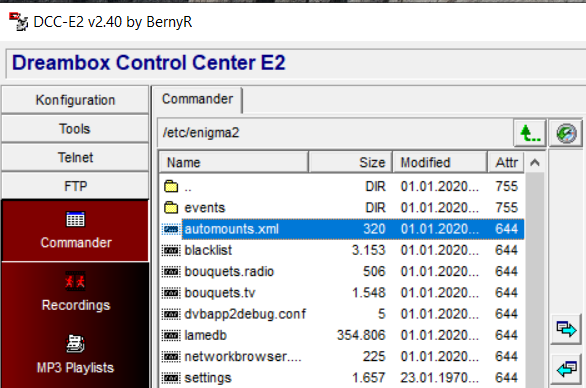
Task: Click the /etc/enigma2 path field
Action: pyautogui.click(x=335, y=133)
